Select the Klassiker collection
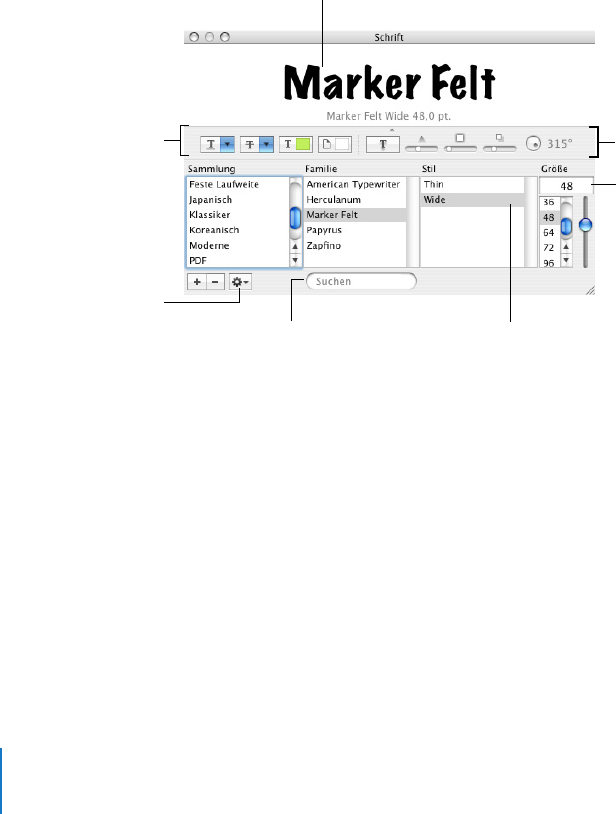Screen dimensions: 616x814 (x=237, y=215)
